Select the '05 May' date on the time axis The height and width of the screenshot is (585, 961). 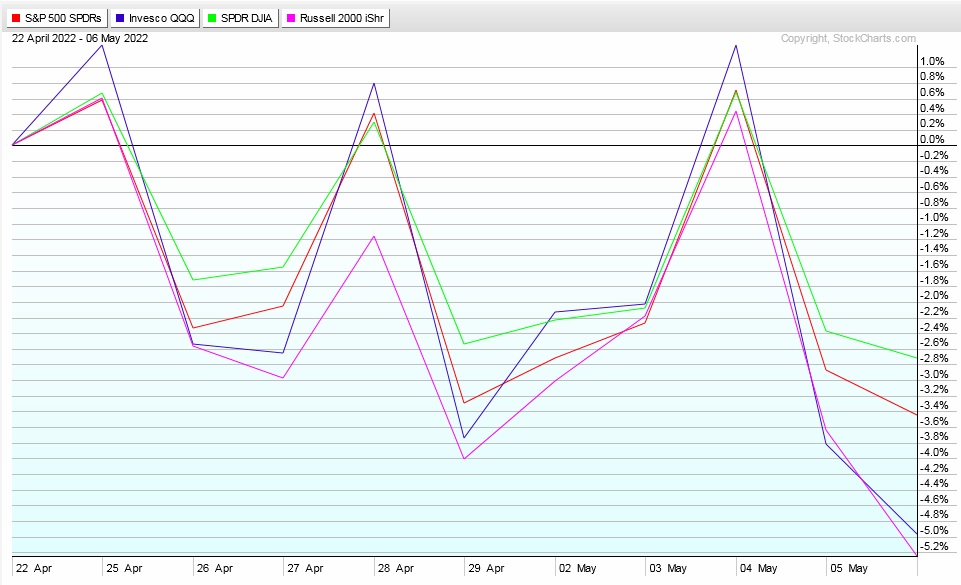(849, 568)
